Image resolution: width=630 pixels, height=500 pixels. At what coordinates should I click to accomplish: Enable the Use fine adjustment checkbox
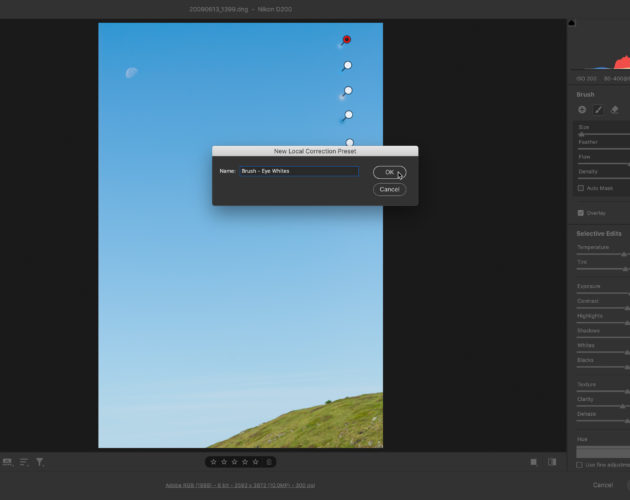pos(579,465)
